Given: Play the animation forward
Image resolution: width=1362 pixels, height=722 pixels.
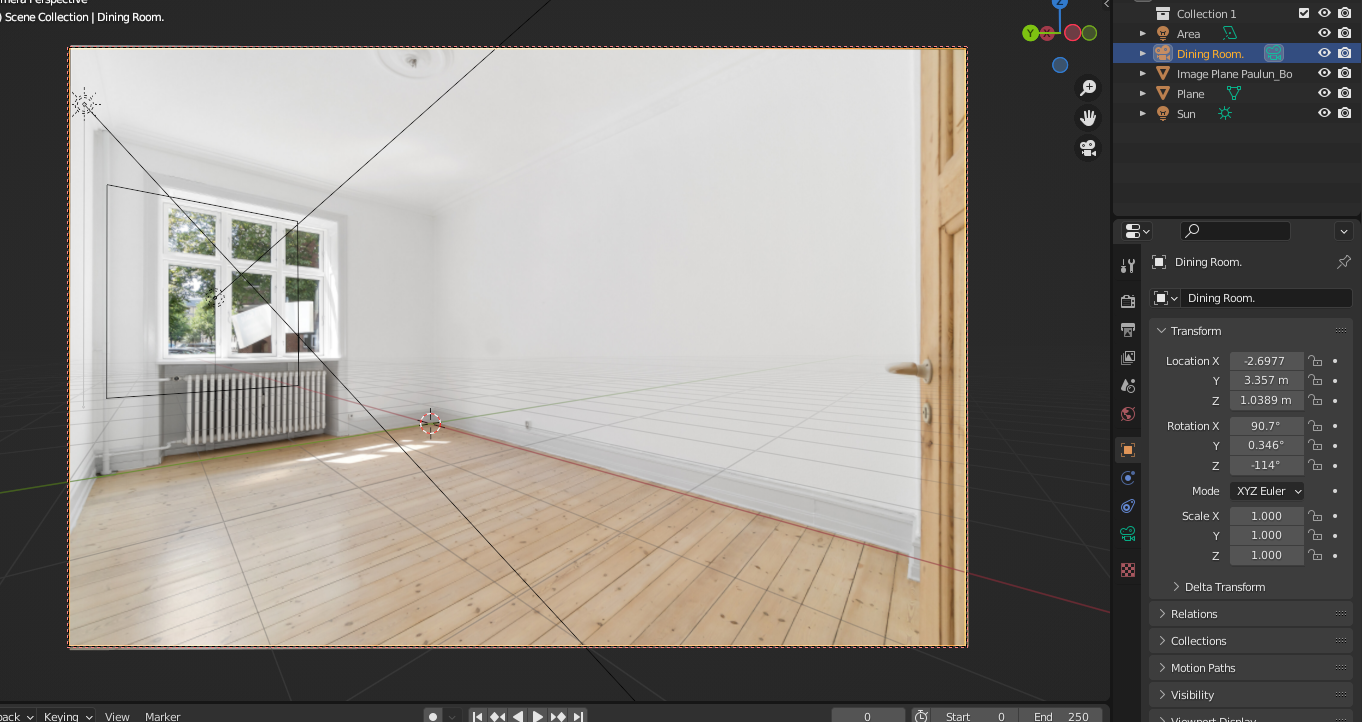Looking at the screenshot, I should coord(538,716).
